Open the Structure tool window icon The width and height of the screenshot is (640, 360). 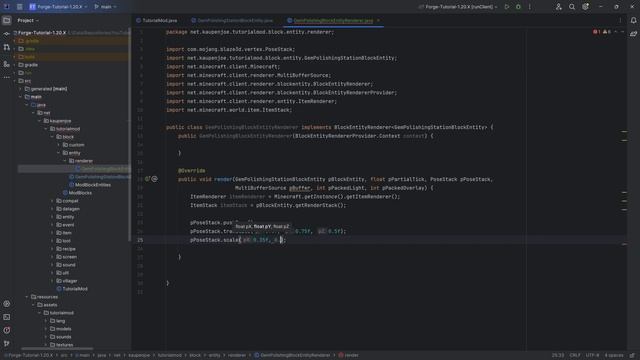(7, 64)
